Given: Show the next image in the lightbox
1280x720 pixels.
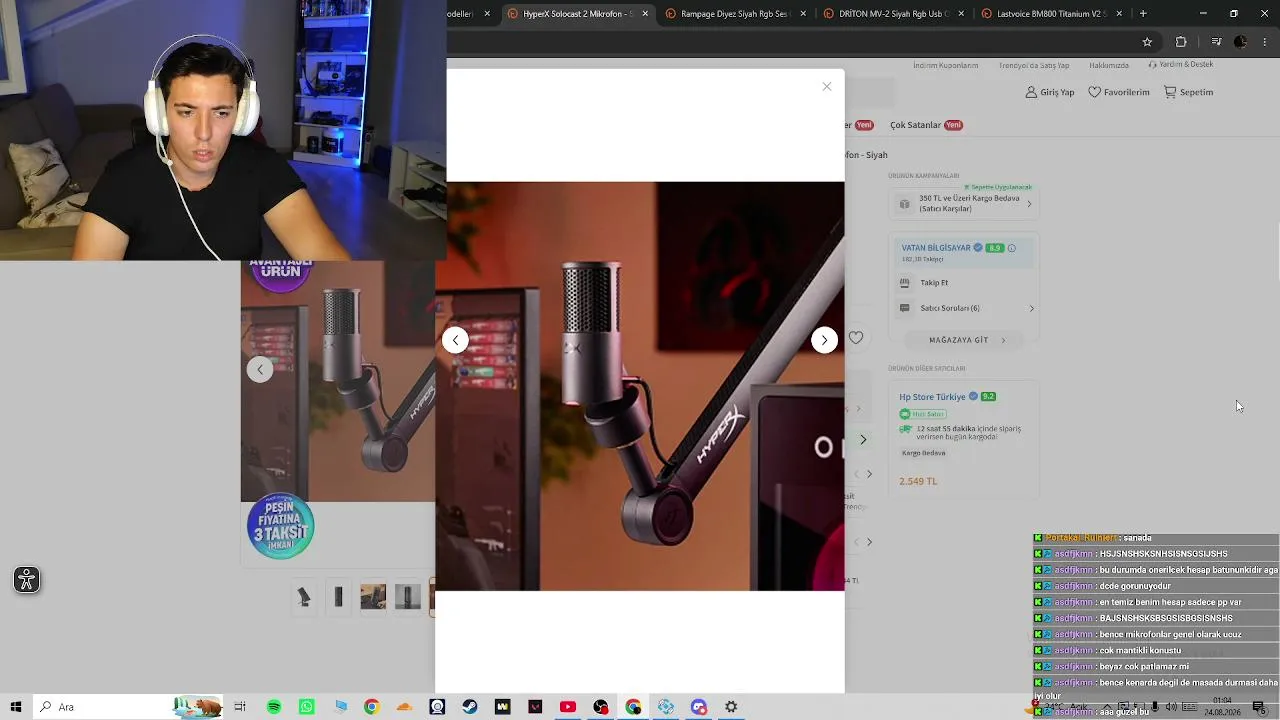Looking at the screenshot, I should 824,340.
